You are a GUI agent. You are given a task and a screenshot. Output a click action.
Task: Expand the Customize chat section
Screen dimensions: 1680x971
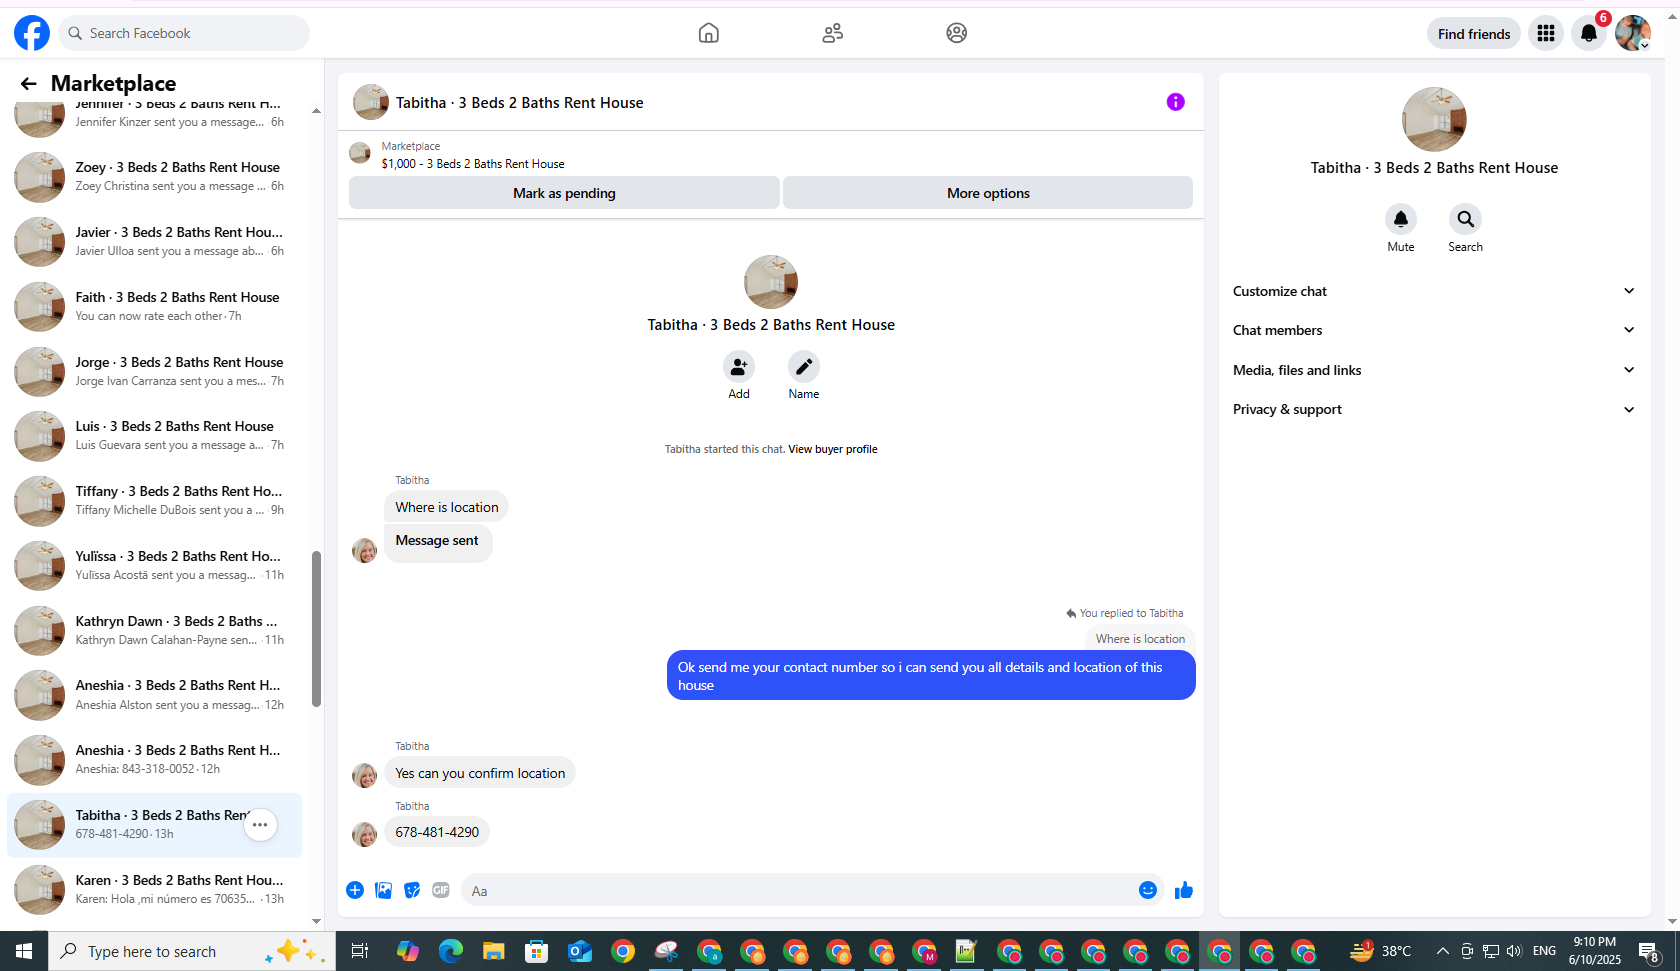pyautogui.click(x=1434, y=291)
